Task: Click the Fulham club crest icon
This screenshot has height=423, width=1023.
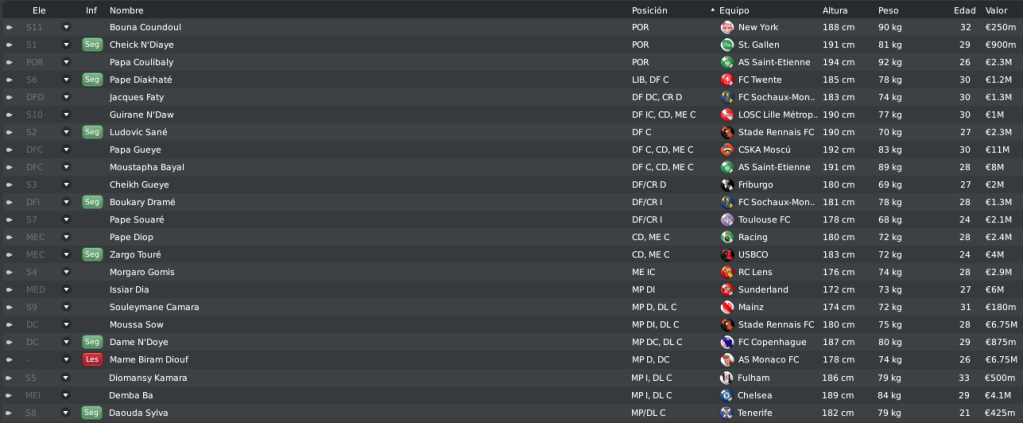Action: 726,377
